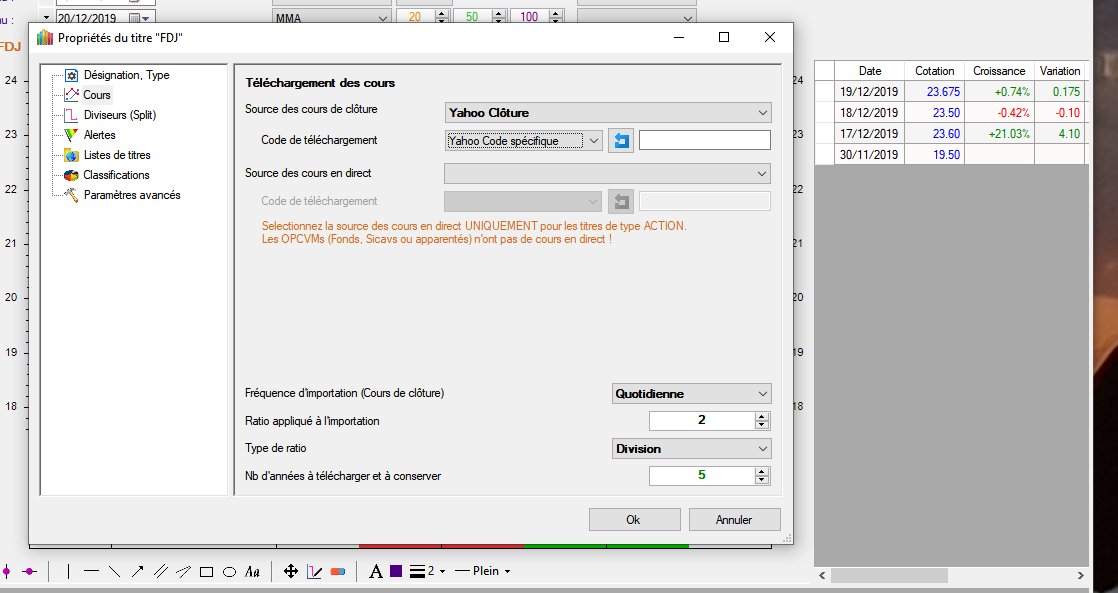The image size is (1118, 593).
Task: Open the Division ratio type dropdown
Action: point(691,449)
